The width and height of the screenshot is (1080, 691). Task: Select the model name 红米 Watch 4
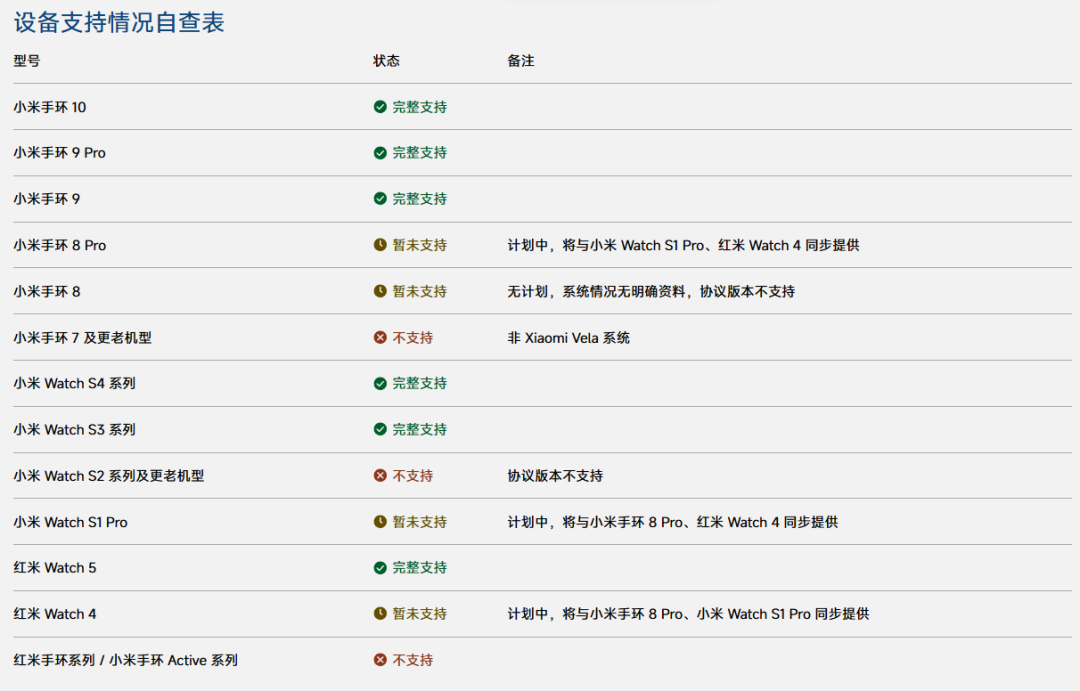tap(55, 613)
